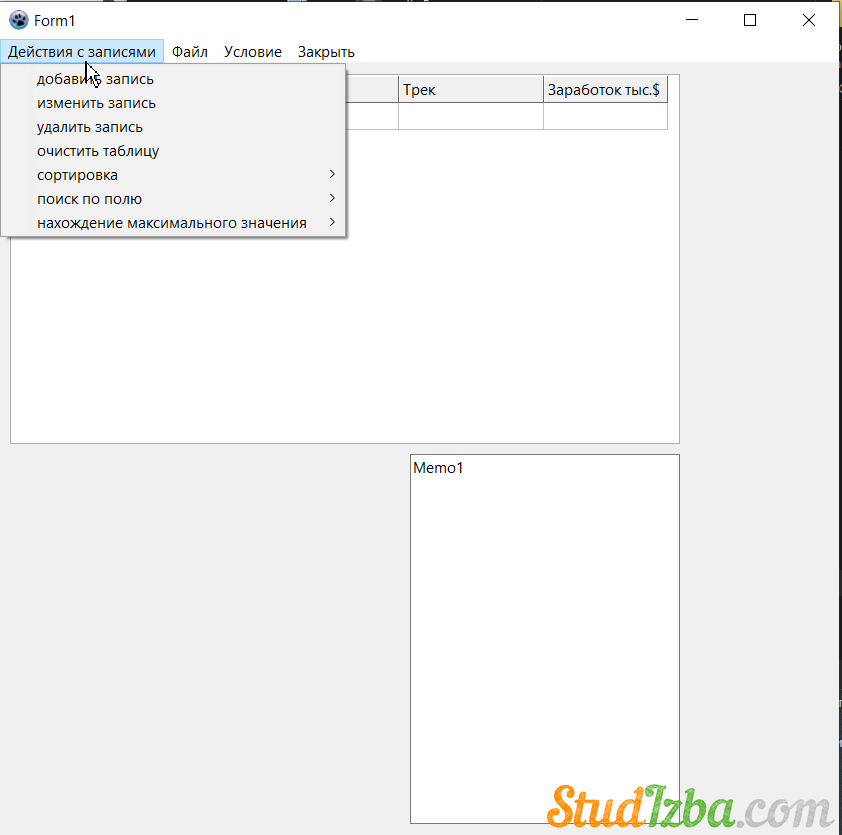Select очистить таблицу entry

pos(173,151)
